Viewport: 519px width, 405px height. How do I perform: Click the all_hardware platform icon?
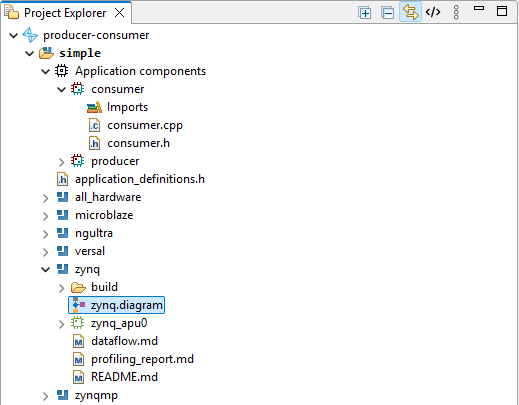pos(63,197)
